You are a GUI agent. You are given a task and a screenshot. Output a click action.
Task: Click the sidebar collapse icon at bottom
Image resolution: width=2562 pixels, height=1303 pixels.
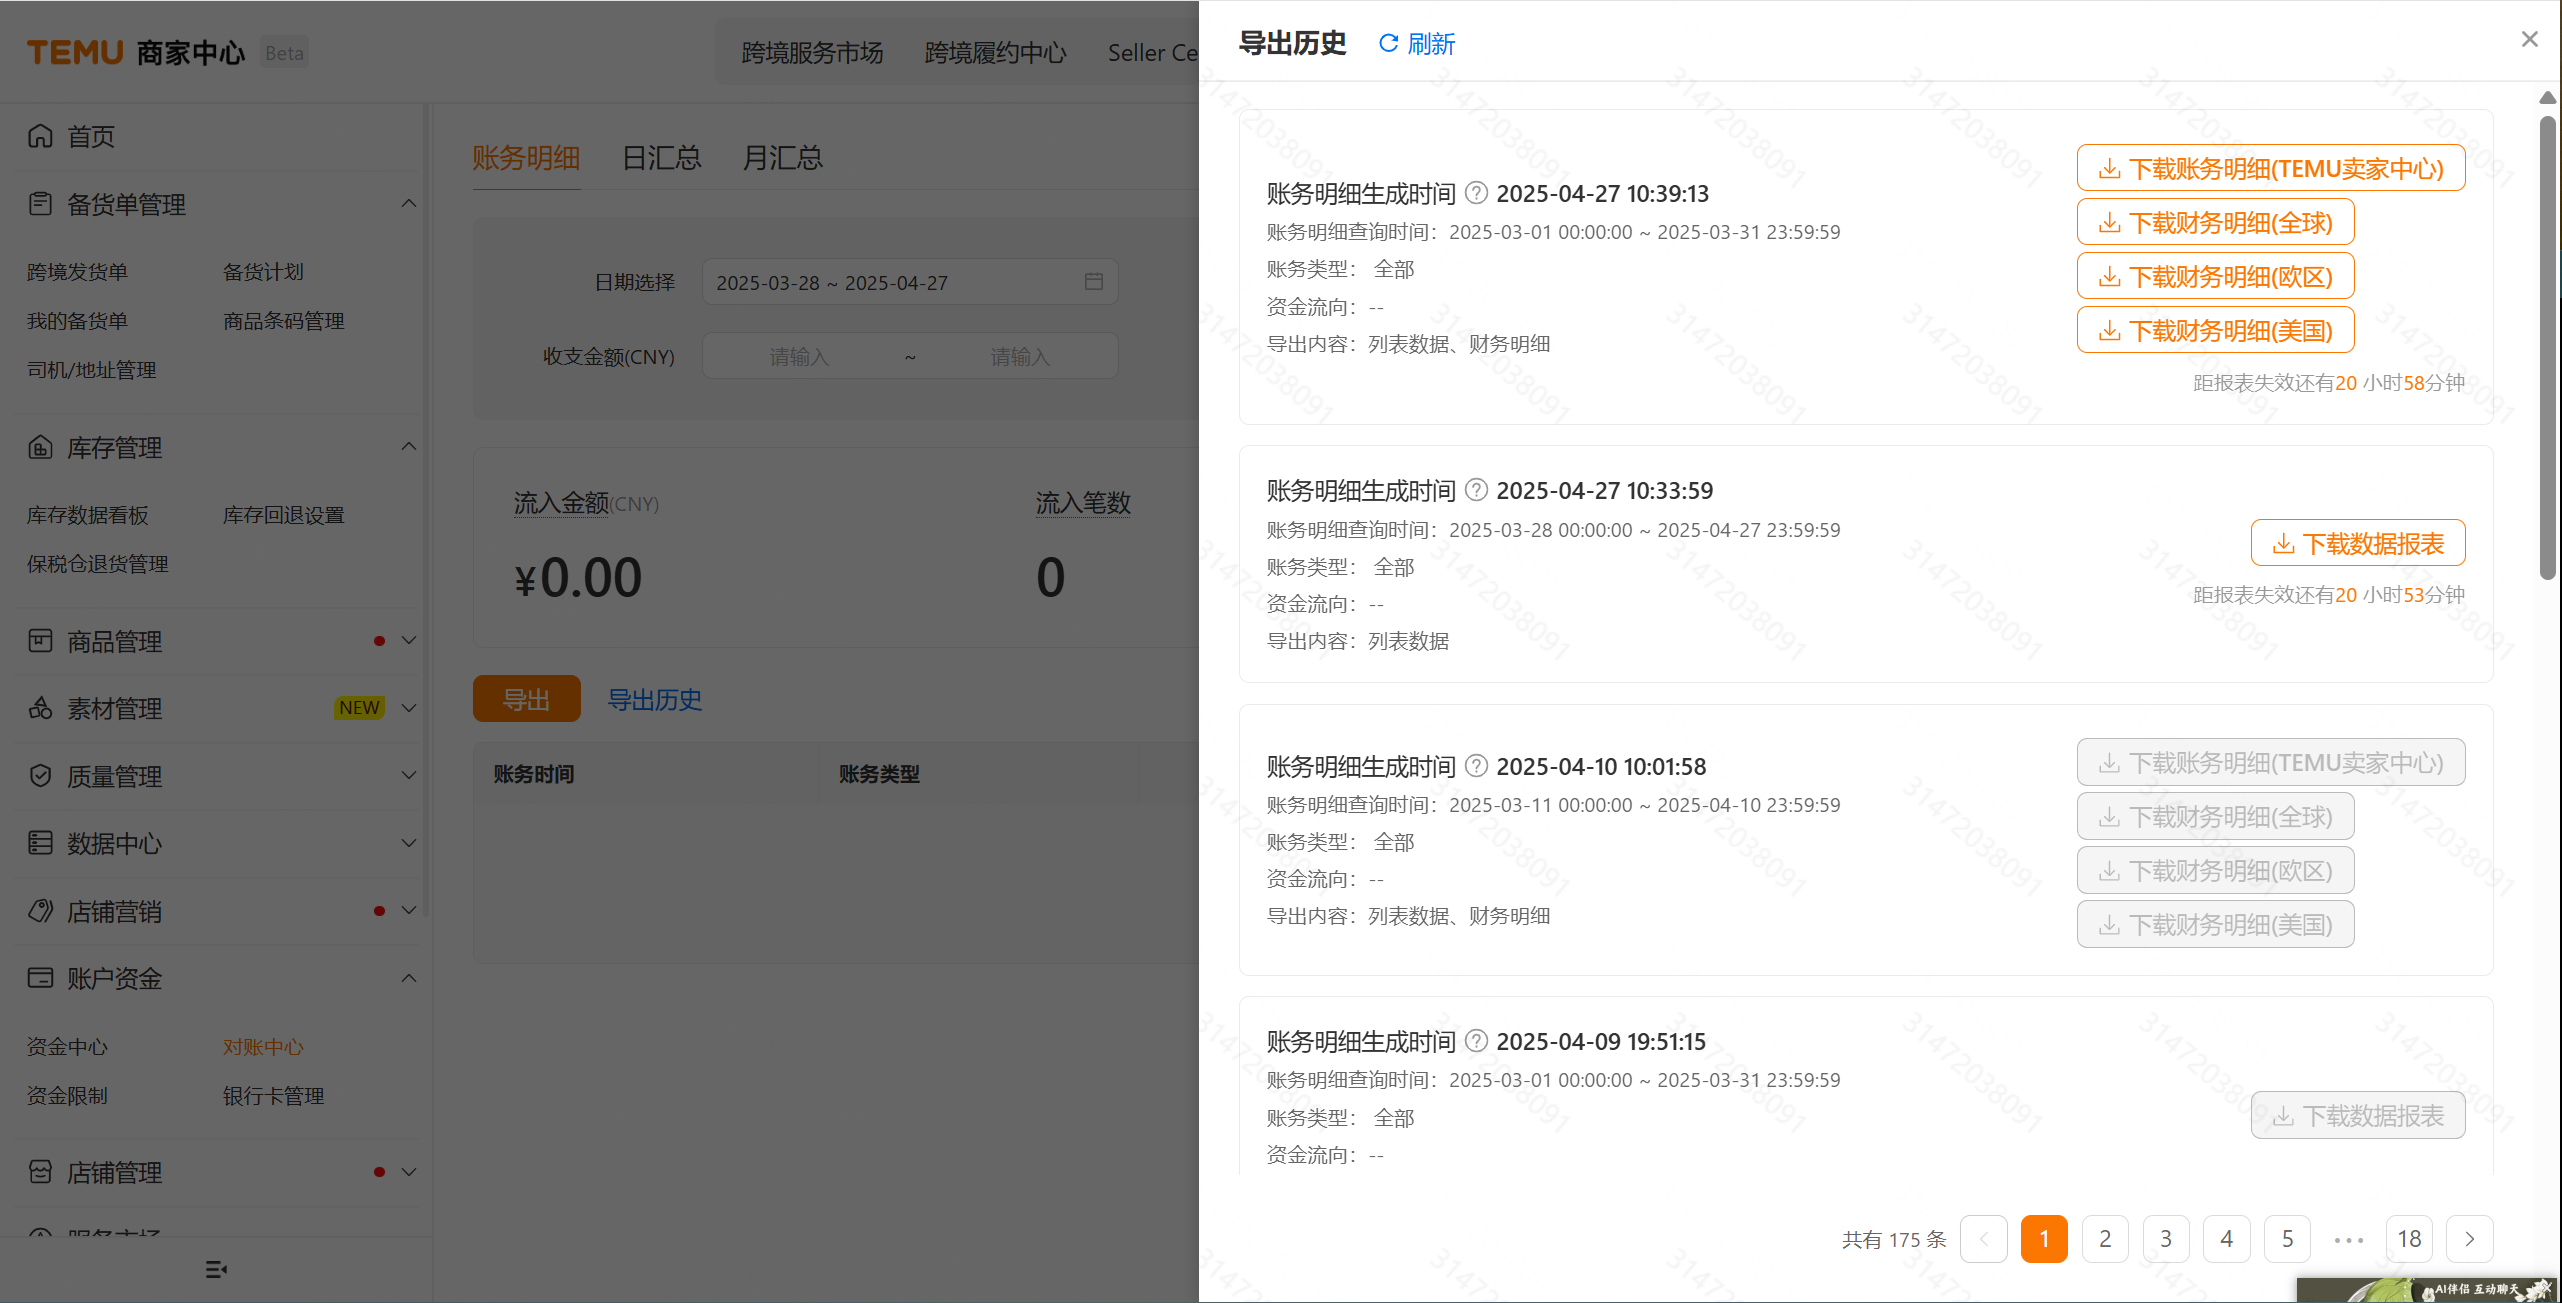[x=216, y=1269]
